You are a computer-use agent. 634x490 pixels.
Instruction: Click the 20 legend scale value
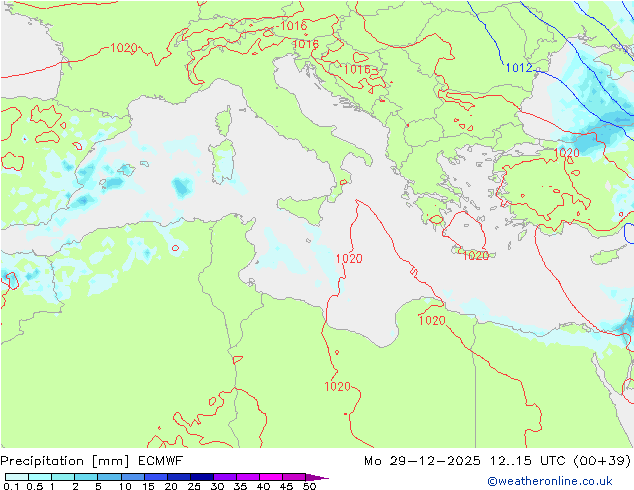(171, 486)
